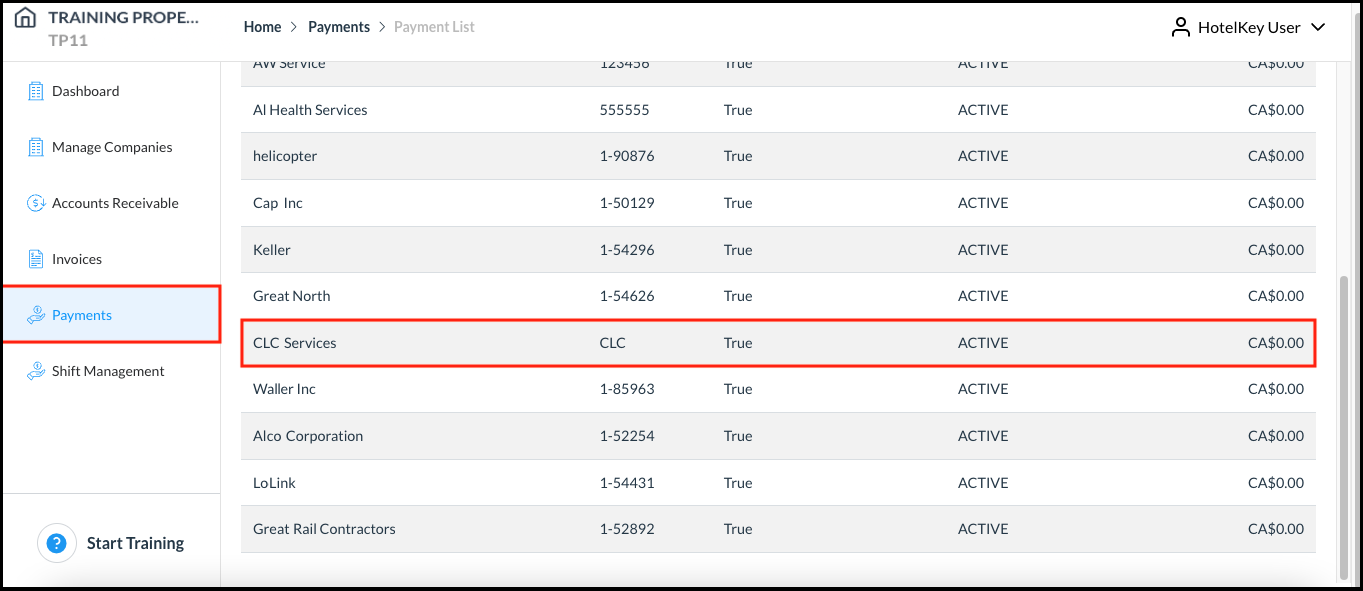Select the Dashboard icon in the sidebar
Viewport: 1363px width, 591px height.
click(33, 90)
